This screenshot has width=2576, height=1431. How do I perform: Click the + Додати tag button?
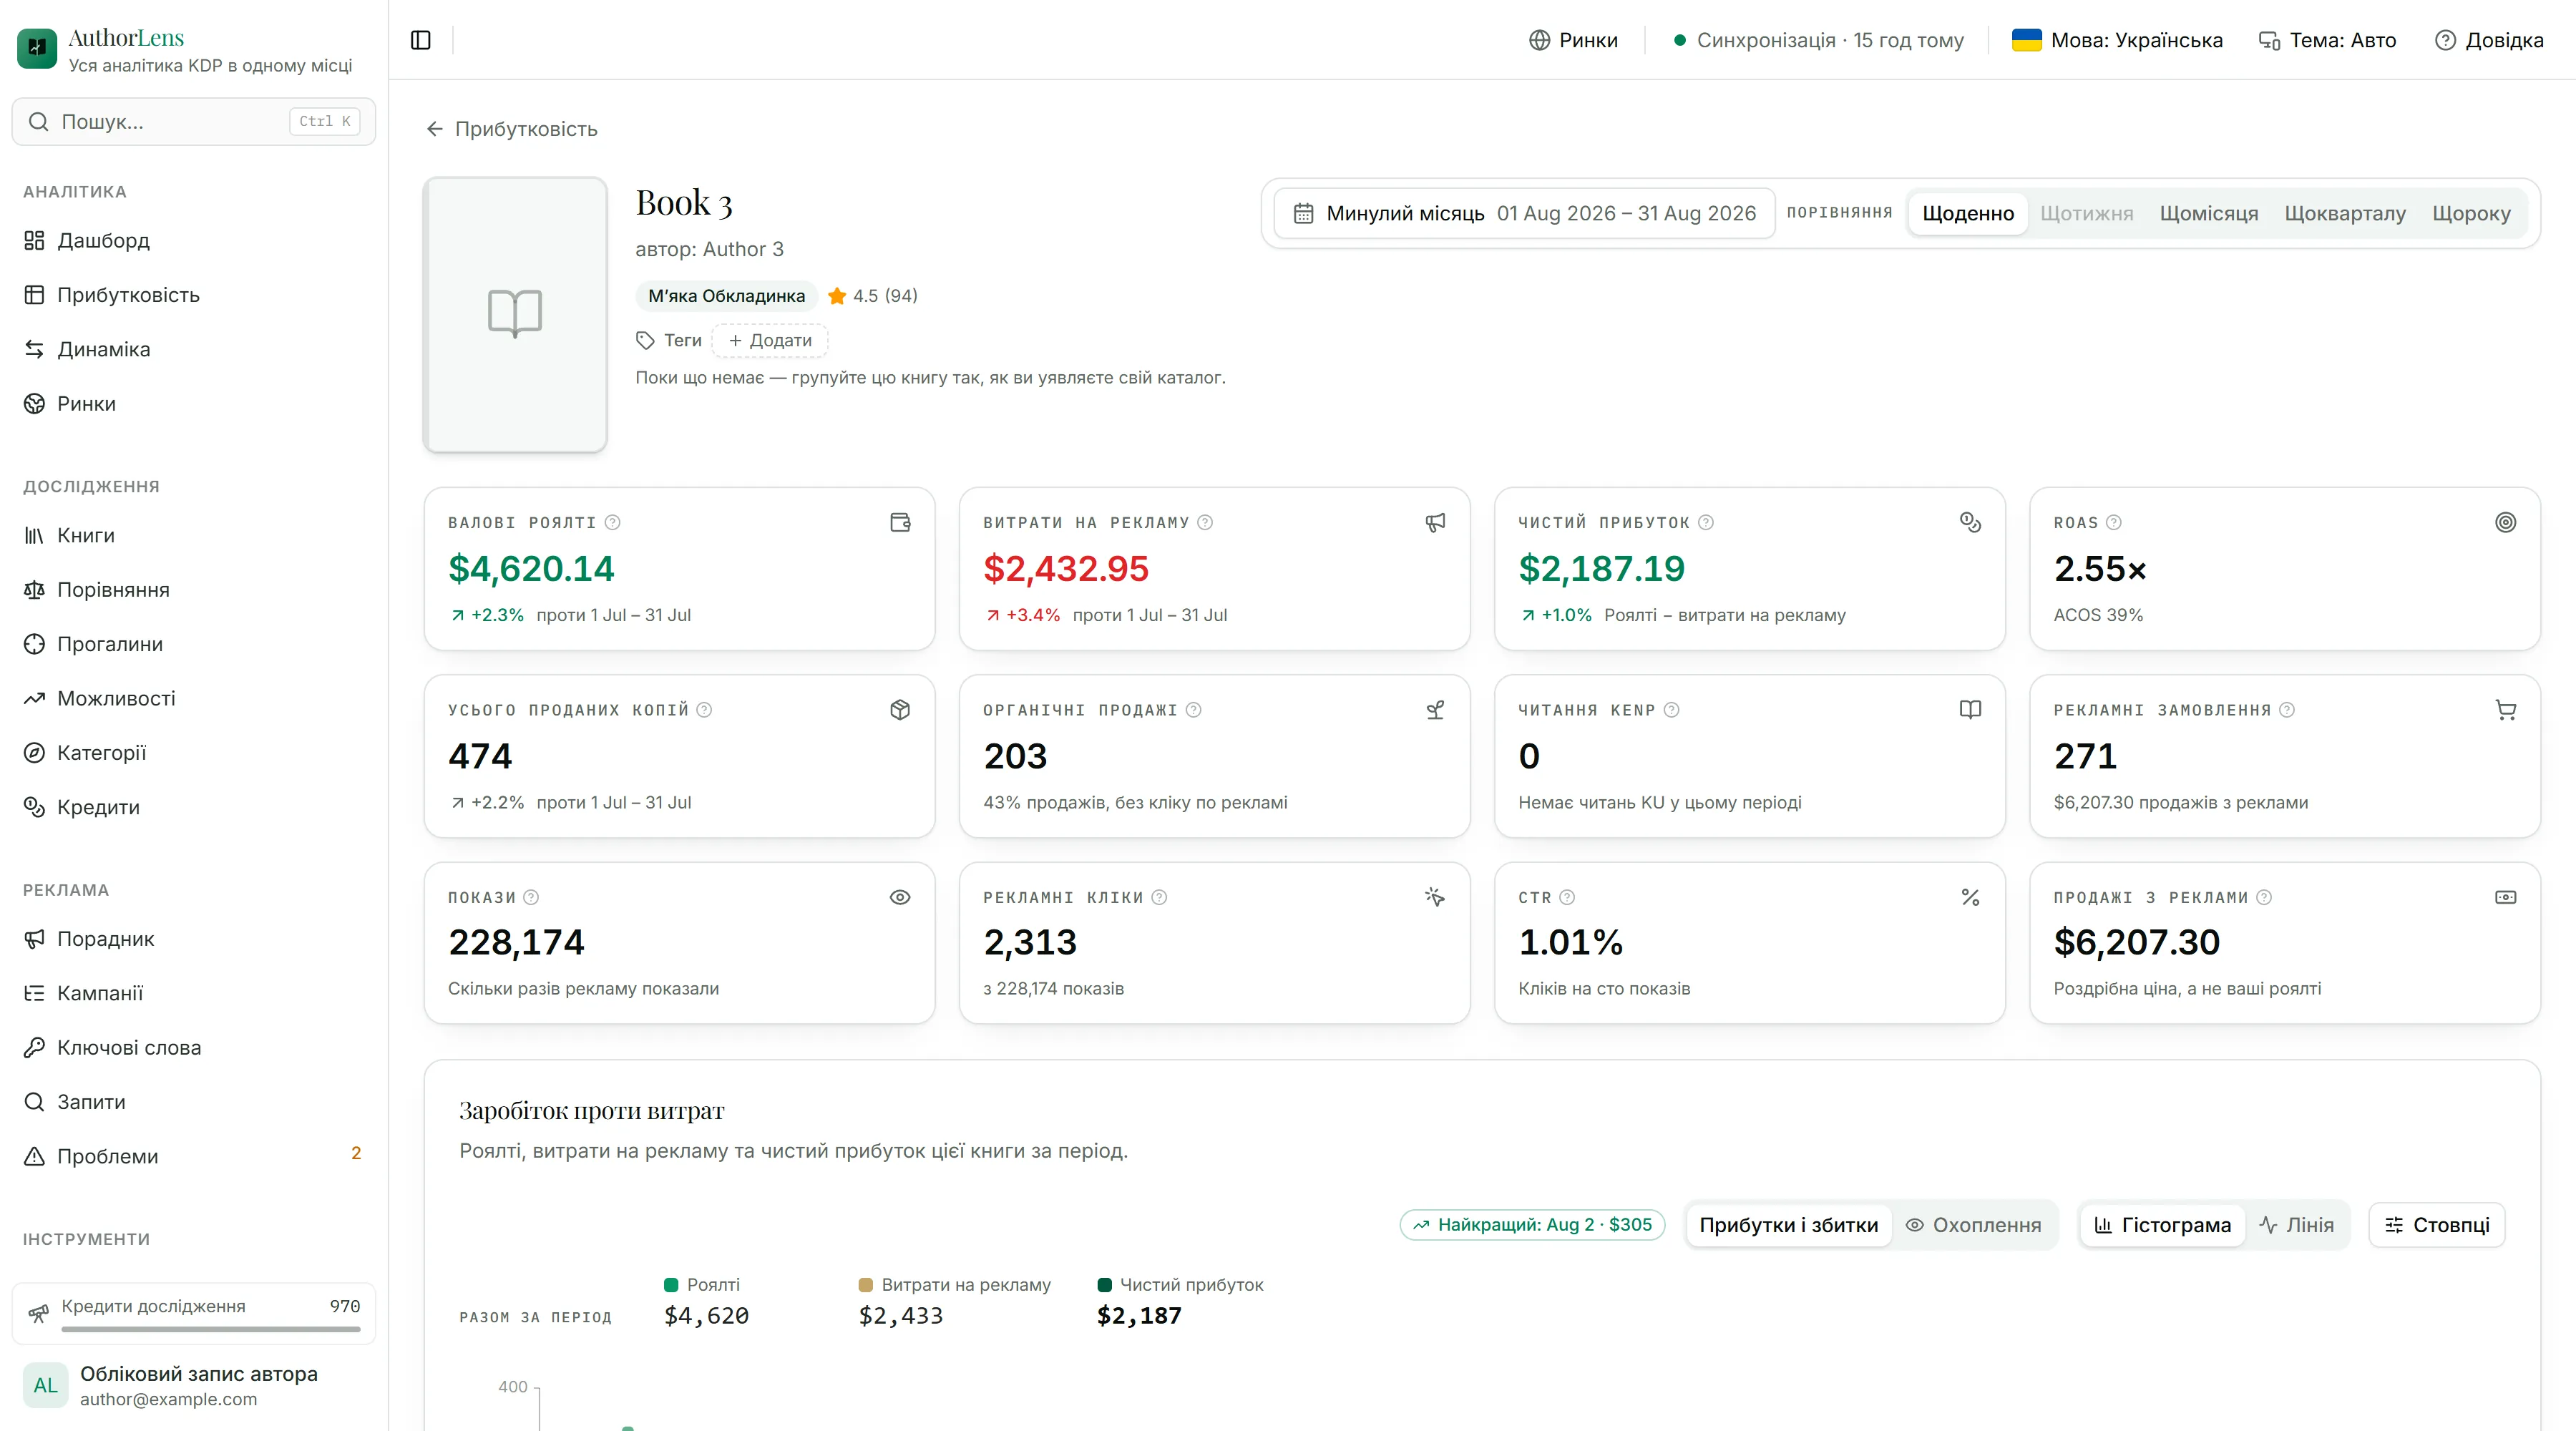770,340
